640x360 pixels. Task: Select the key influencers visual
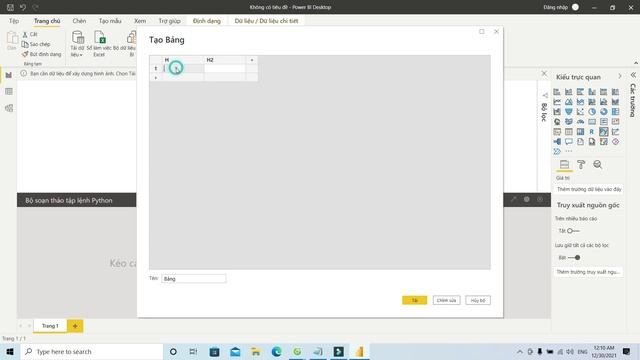coord(616,131)
